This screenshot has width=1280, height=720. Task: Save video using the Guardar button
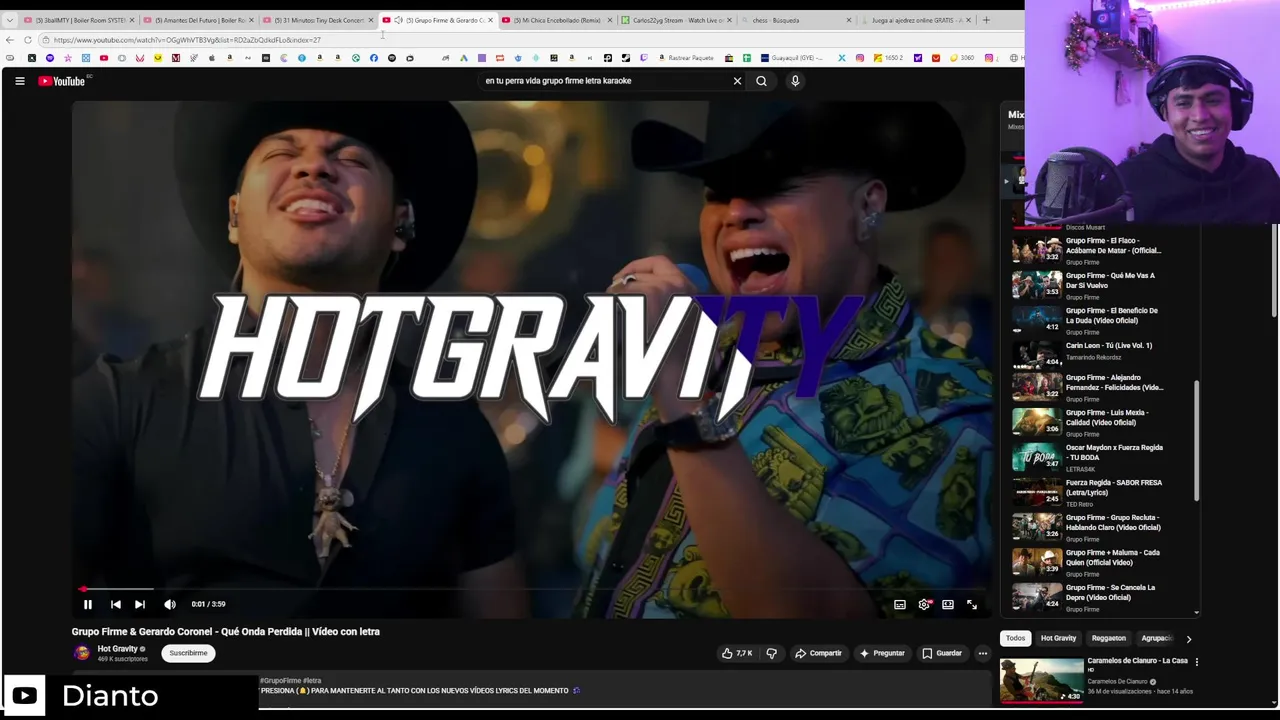point(942,653)
